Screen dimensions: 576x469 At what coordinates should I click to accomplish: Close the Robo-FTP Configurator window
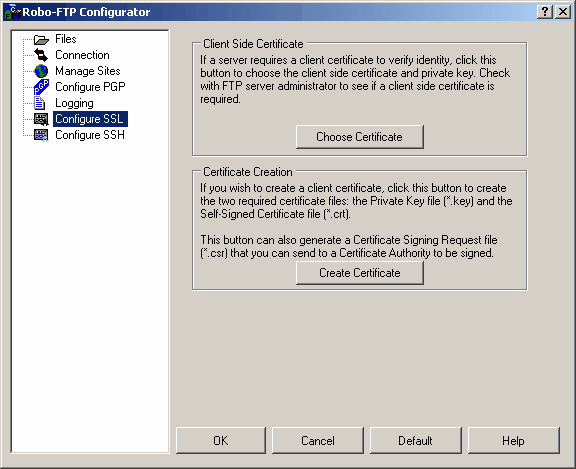point(562,12)
